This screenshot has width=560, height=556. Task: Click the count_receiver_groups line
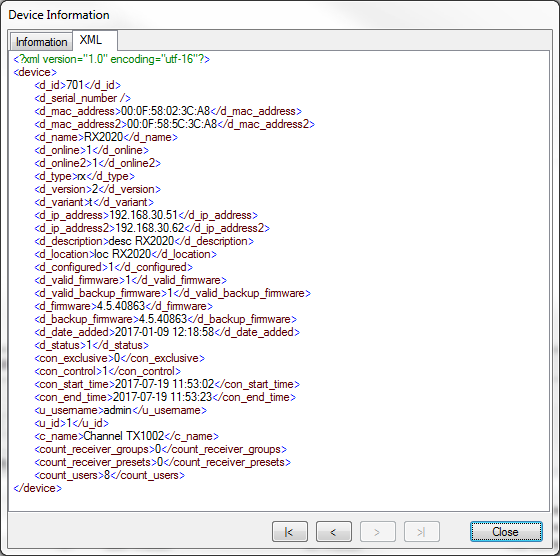click(160, 449)
